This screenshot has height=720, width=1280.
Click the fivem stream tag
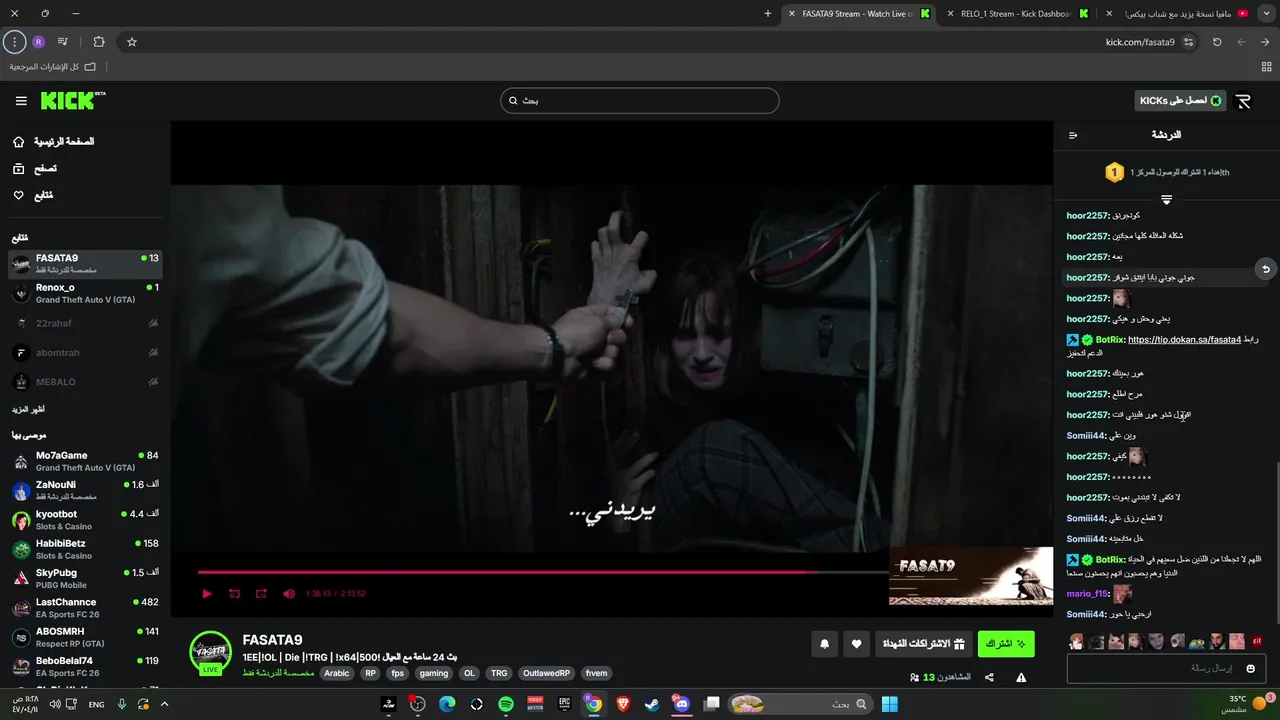pyautogui.click(x=597, y=673)
